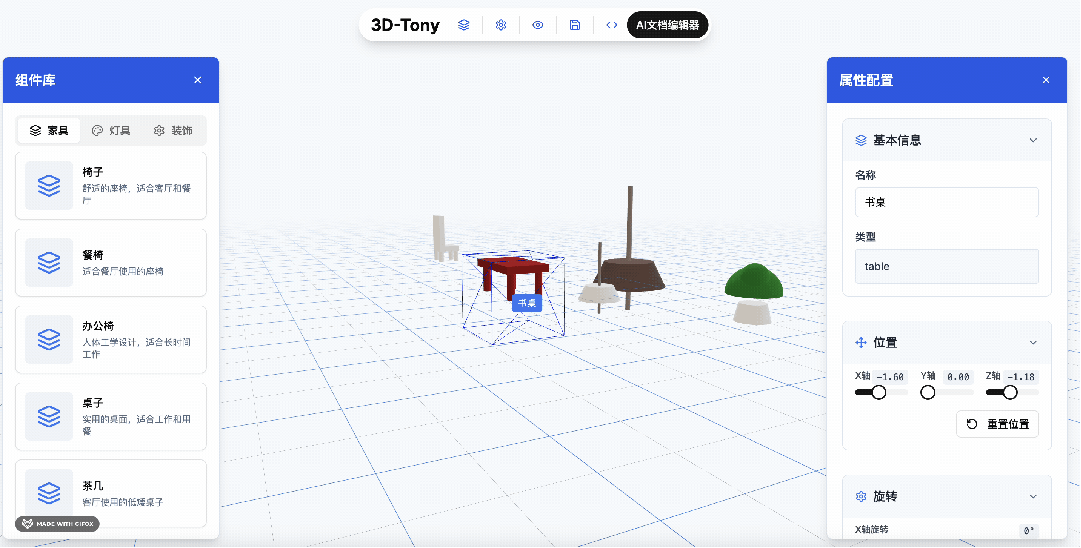Toggle the eye preview icon in top toolbar
The height and width of the screenshot is (548, 1081).
(538, 25)
